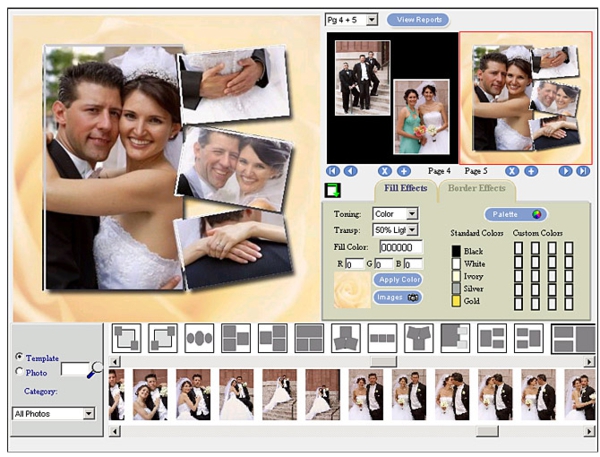Select the Template radio button
This screenshot has width=600, height=457.
20,357
